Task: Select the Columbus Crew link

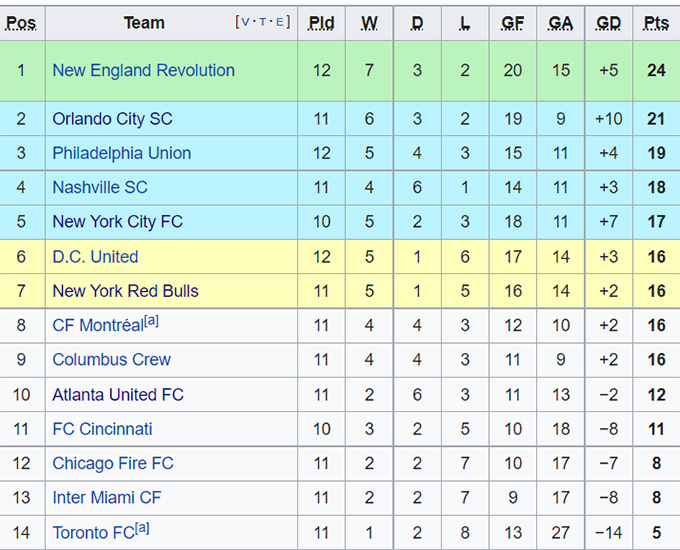Action: point(111,360)
